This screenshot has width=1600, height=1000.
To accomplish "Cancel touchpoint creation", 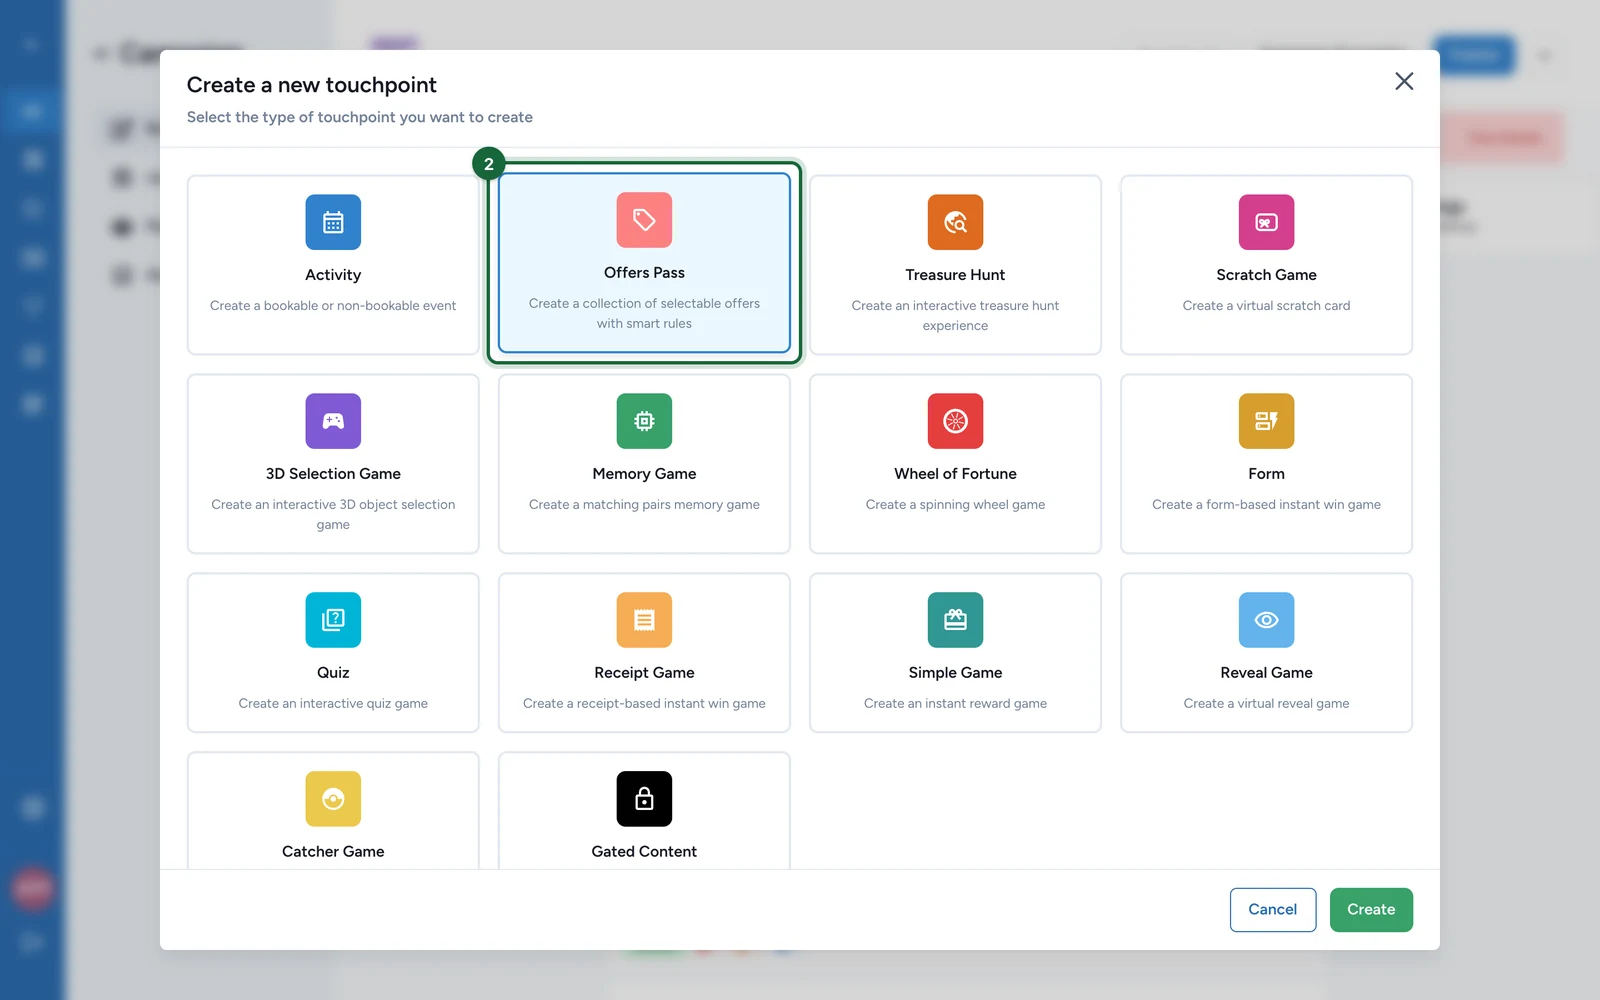I will click(x=1273, y=910).
